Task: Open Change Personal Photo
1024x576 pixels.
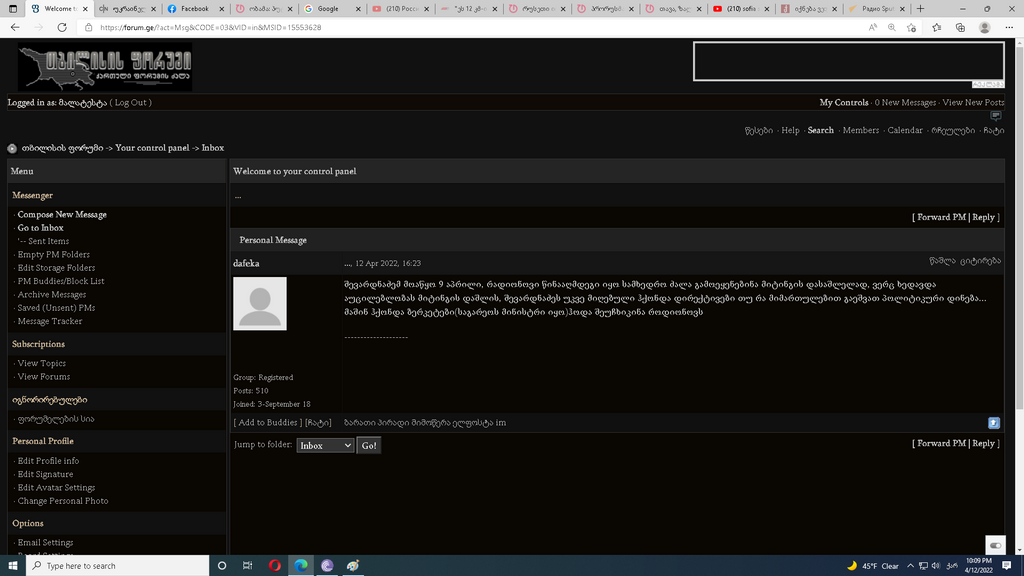Action: click(63, 501)
